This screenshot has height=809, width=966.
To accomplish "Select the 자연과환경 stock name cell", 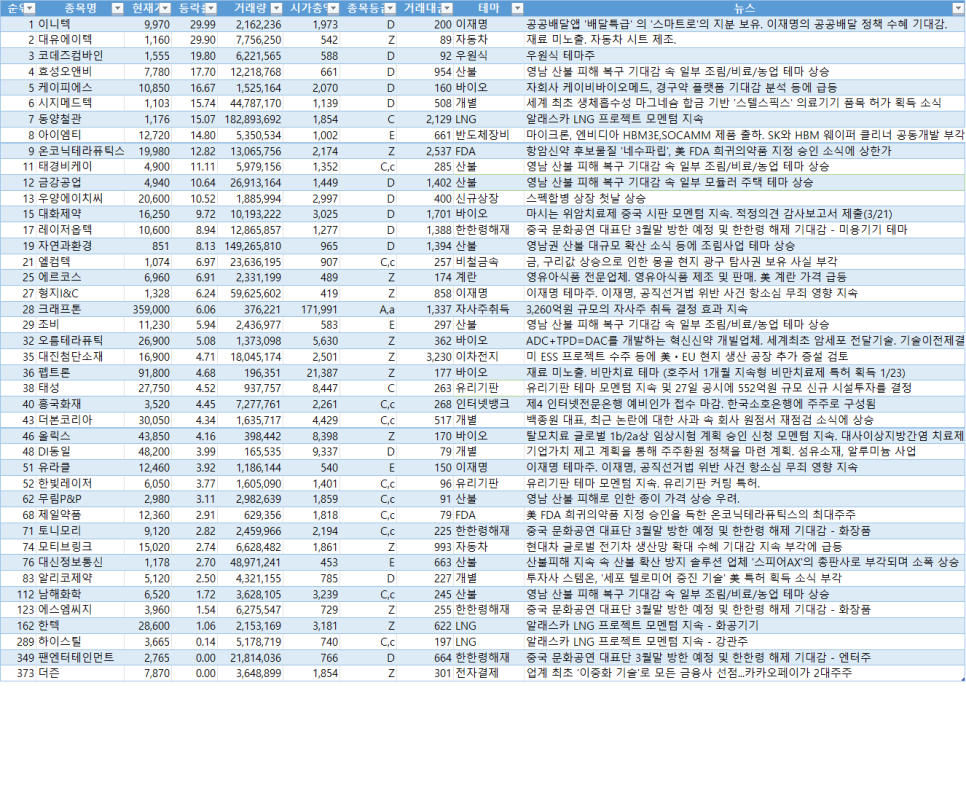I will point(80,246).
